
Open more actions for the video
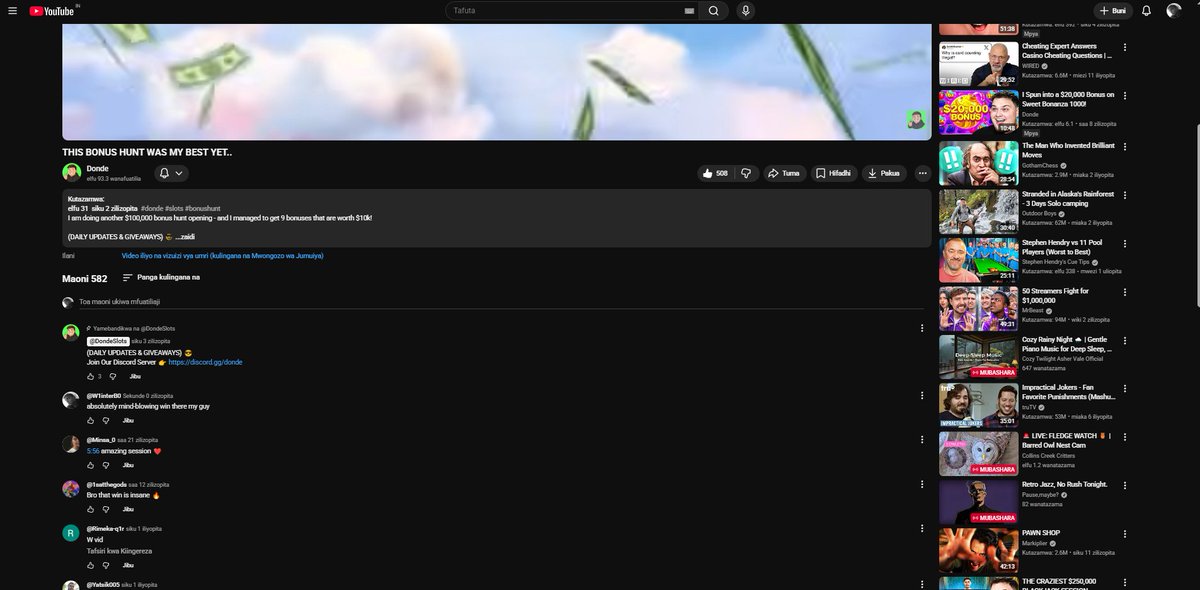(922, 173)
